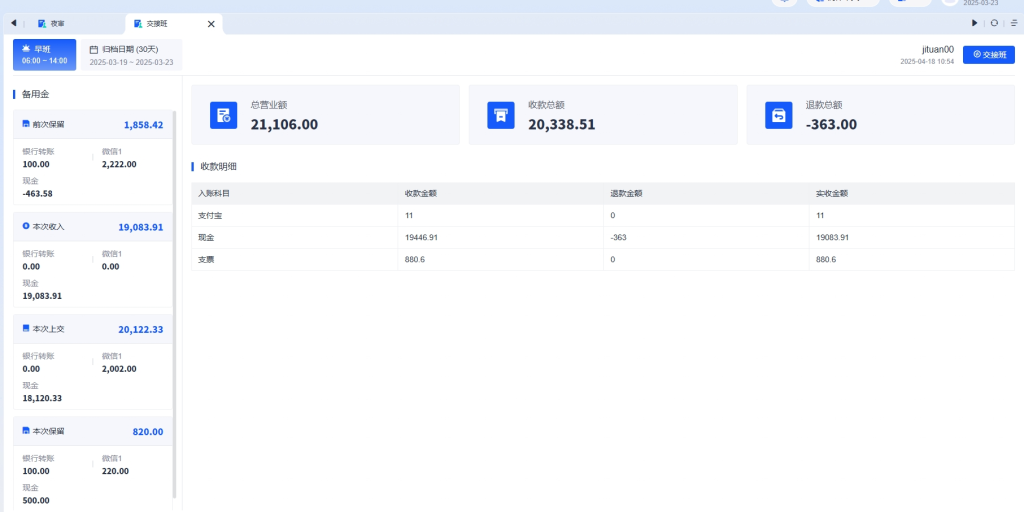Click the 前次保留 section icon
The width and height of the screenshot is (1024, 512).
click(26, 125)
